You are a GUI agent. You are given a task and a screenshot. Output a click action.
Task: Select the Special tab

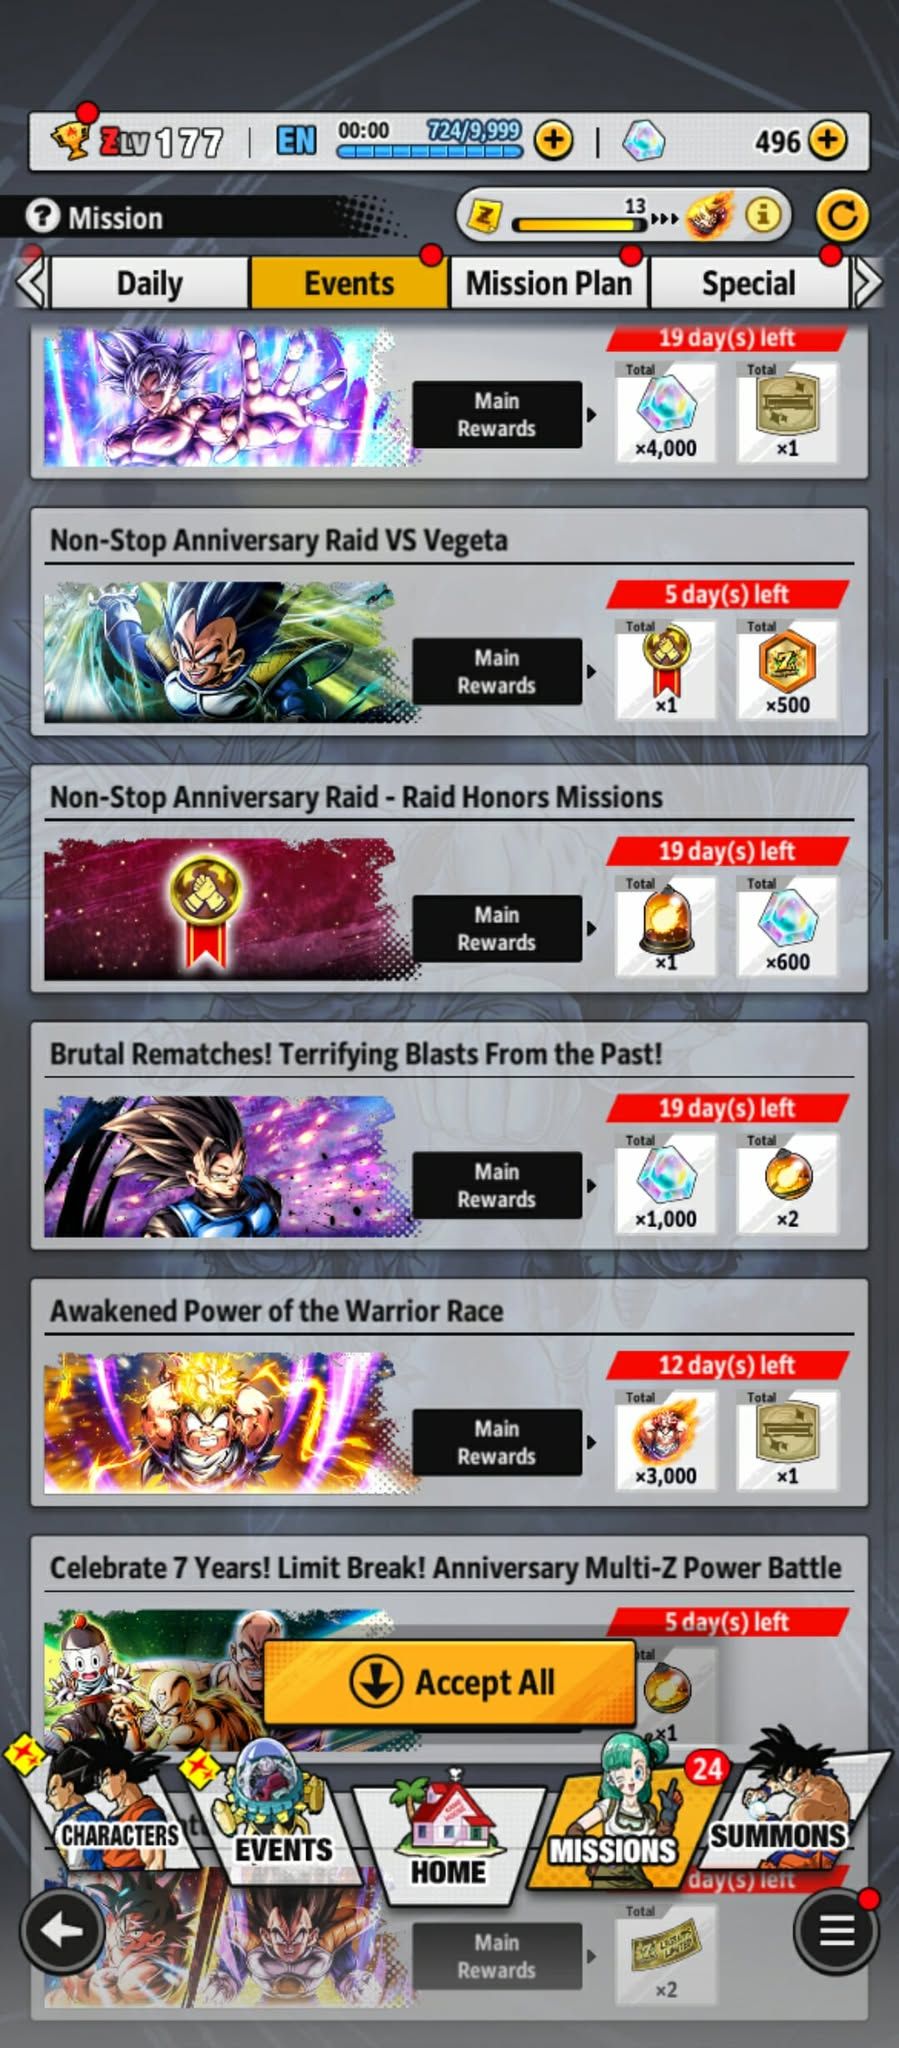tap(749, 283)
